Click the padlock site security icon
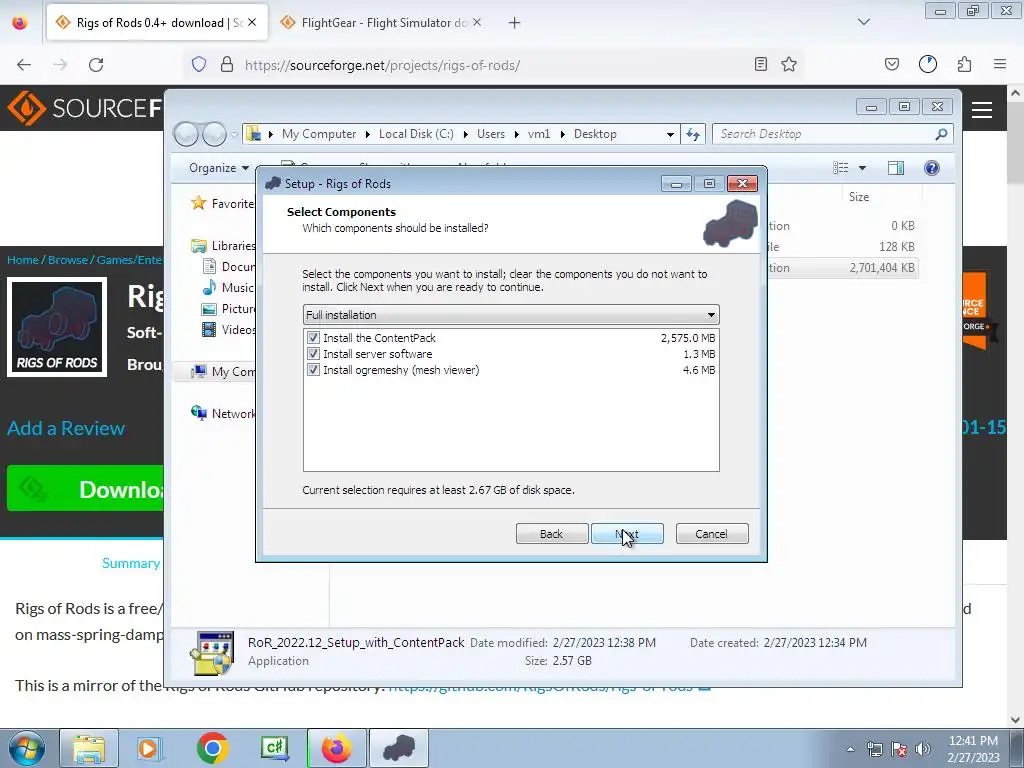Image resolution: width=1024 pixels, height=768 pixels. pyautogui.click(x=227, y=64)
